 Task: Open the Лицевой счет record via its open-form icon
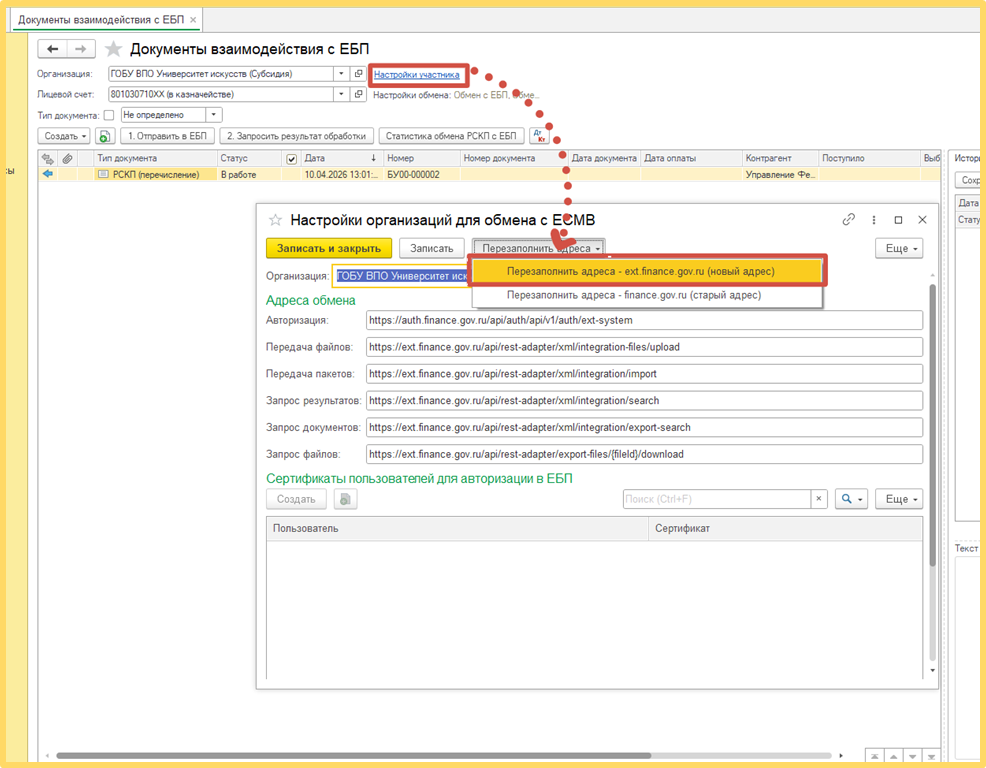coord(358,94)
